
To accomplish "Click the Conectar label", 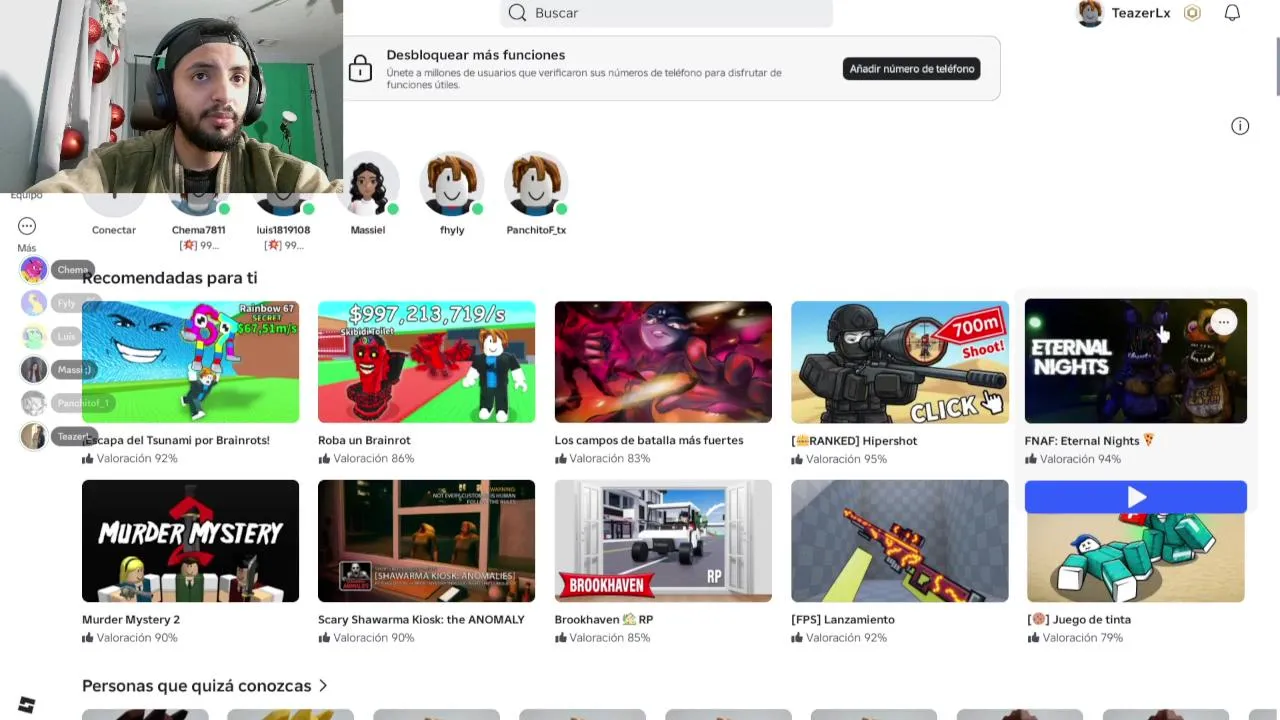I will (x=114, y=230).
